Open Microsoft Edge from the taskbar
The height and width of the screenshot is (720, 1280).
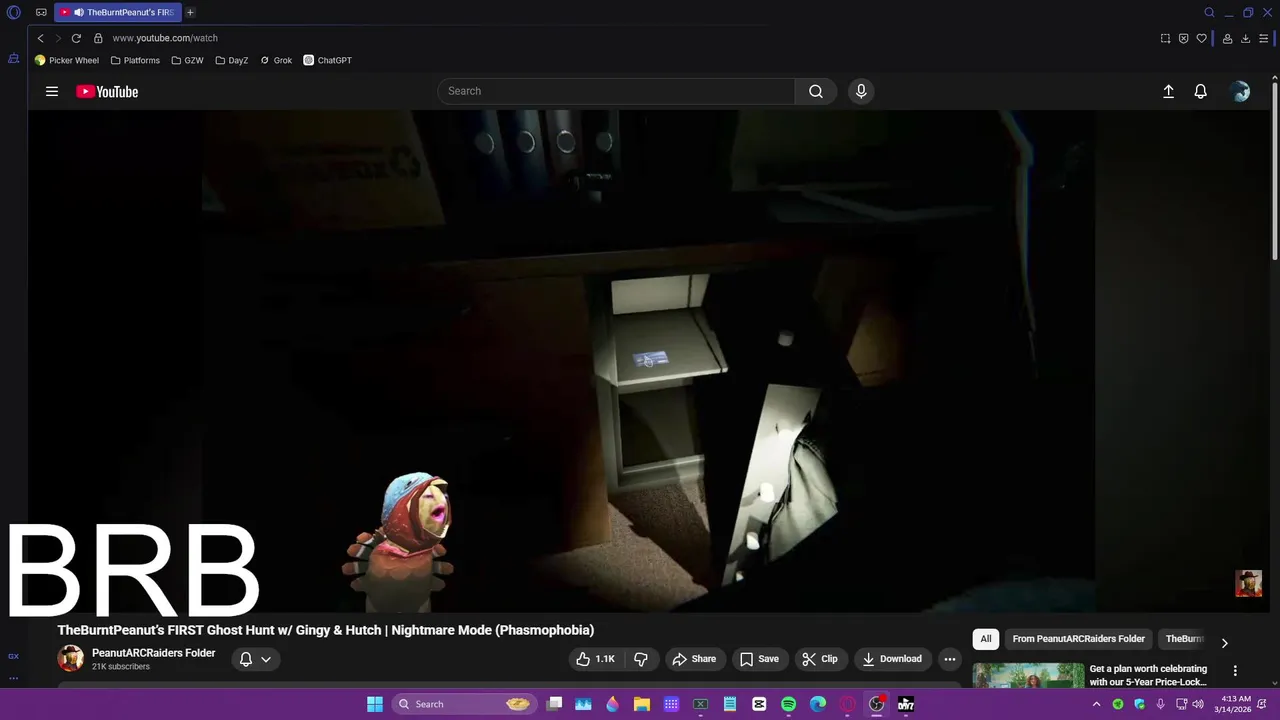818,704
